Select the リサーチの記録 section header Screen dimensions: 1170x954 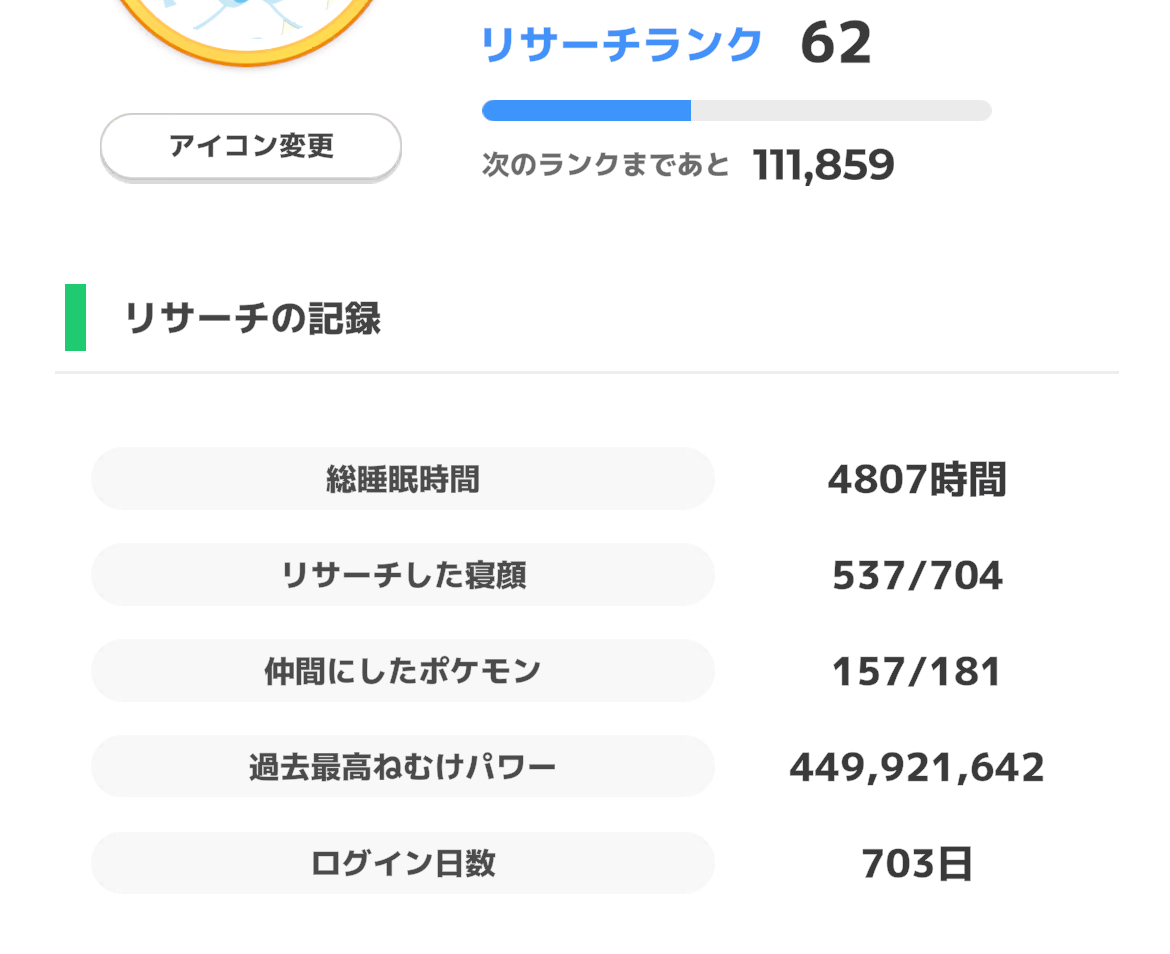click(x=252, y=318)
